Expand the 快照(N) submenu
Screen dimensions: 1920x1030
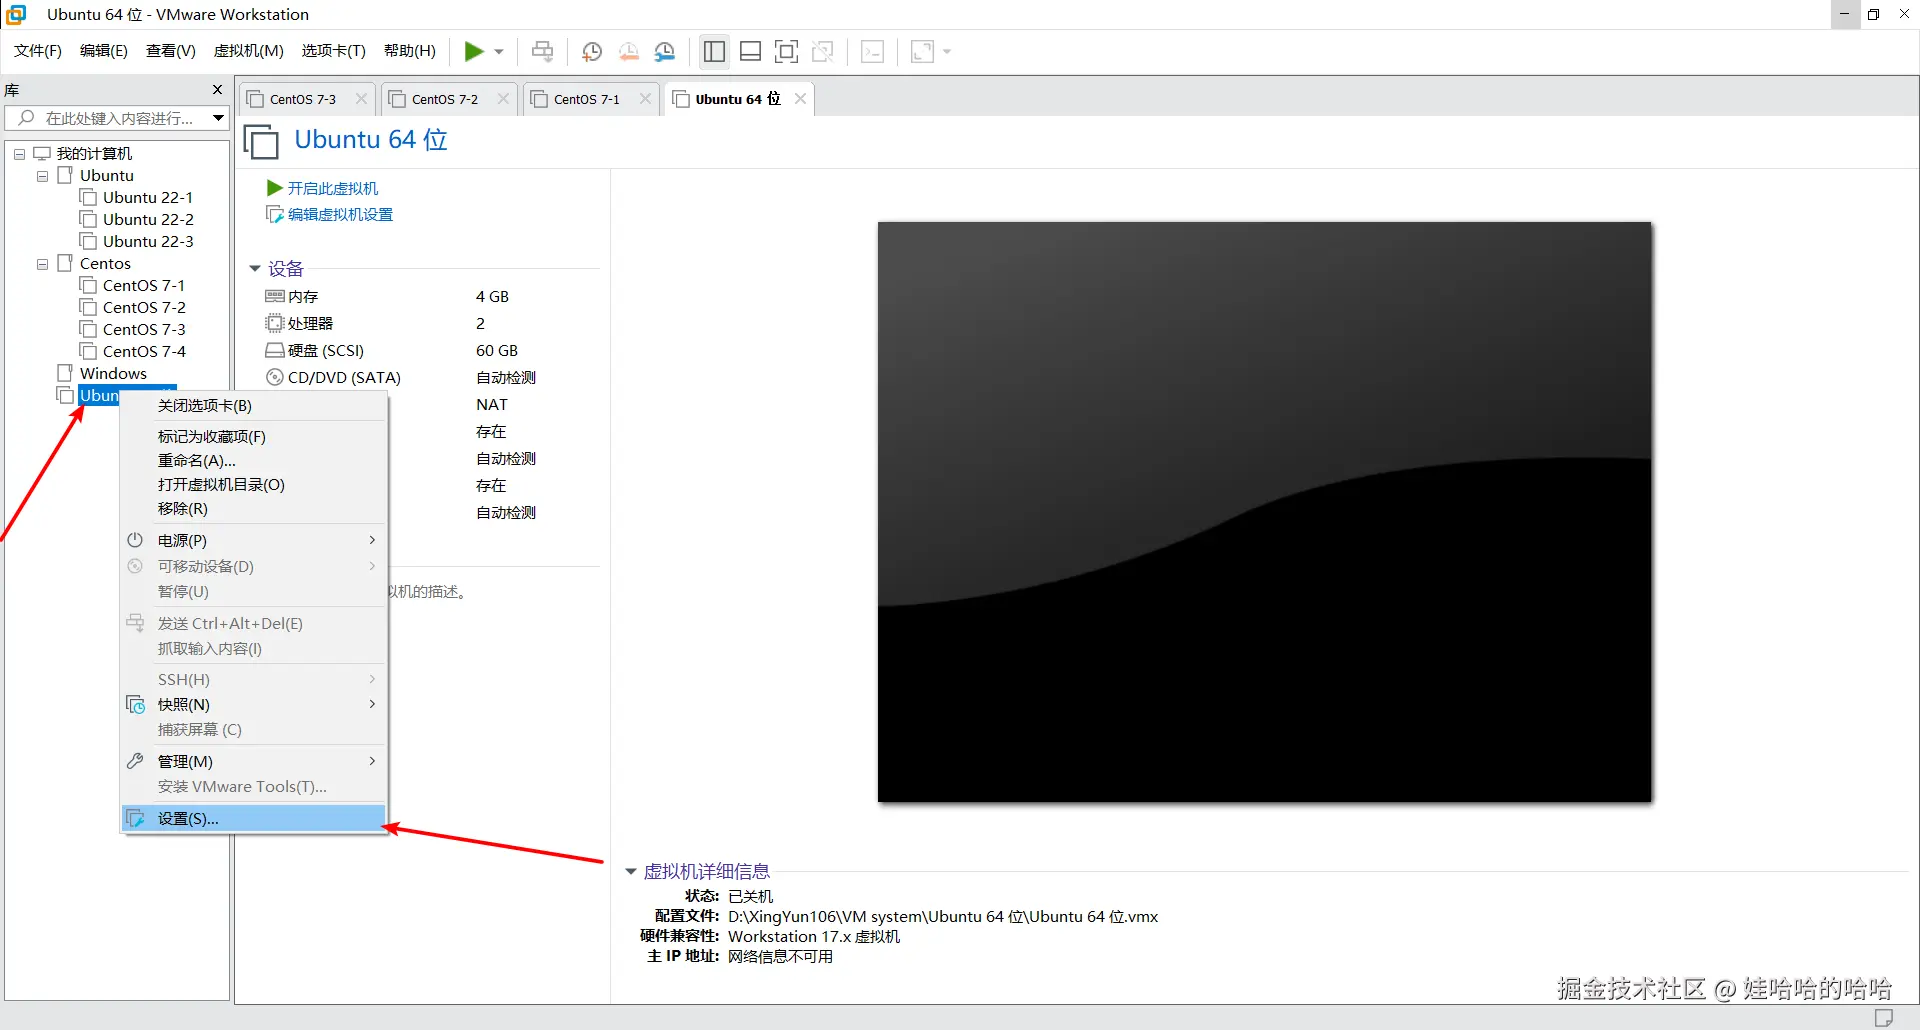click(253, 705)
